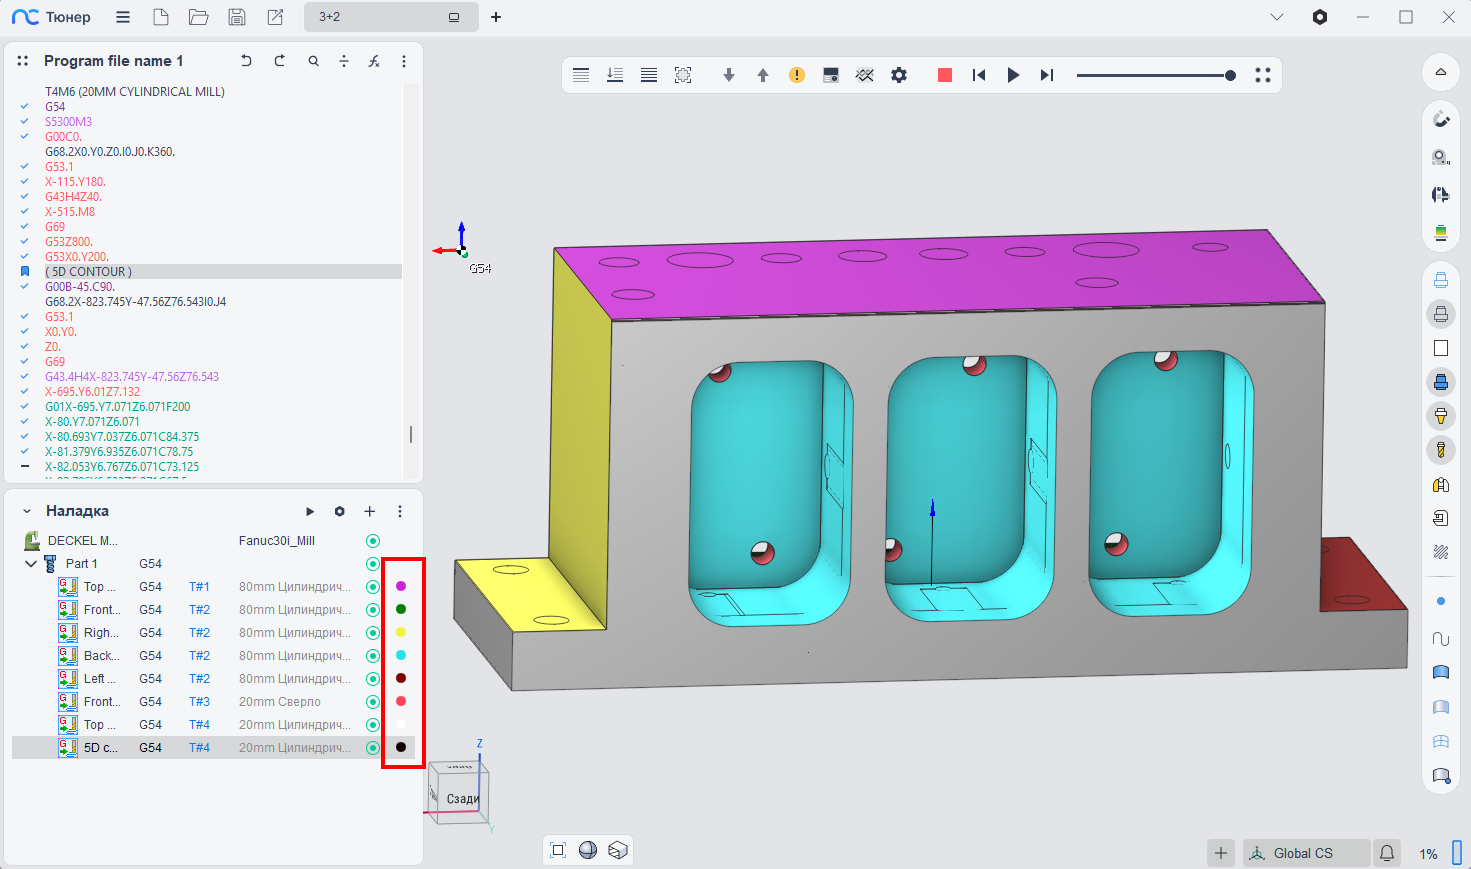Open simulation settings gear icon
Image resolution: width=1471 pixels, height=869 pixels.
pos(899,75)
